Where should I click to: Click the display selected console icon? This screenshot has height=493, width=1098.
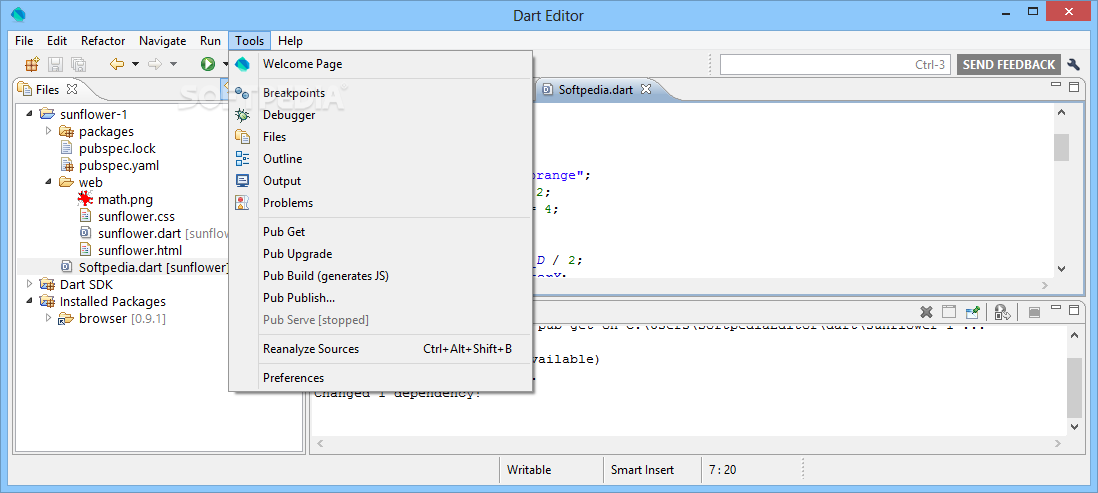1034,312
